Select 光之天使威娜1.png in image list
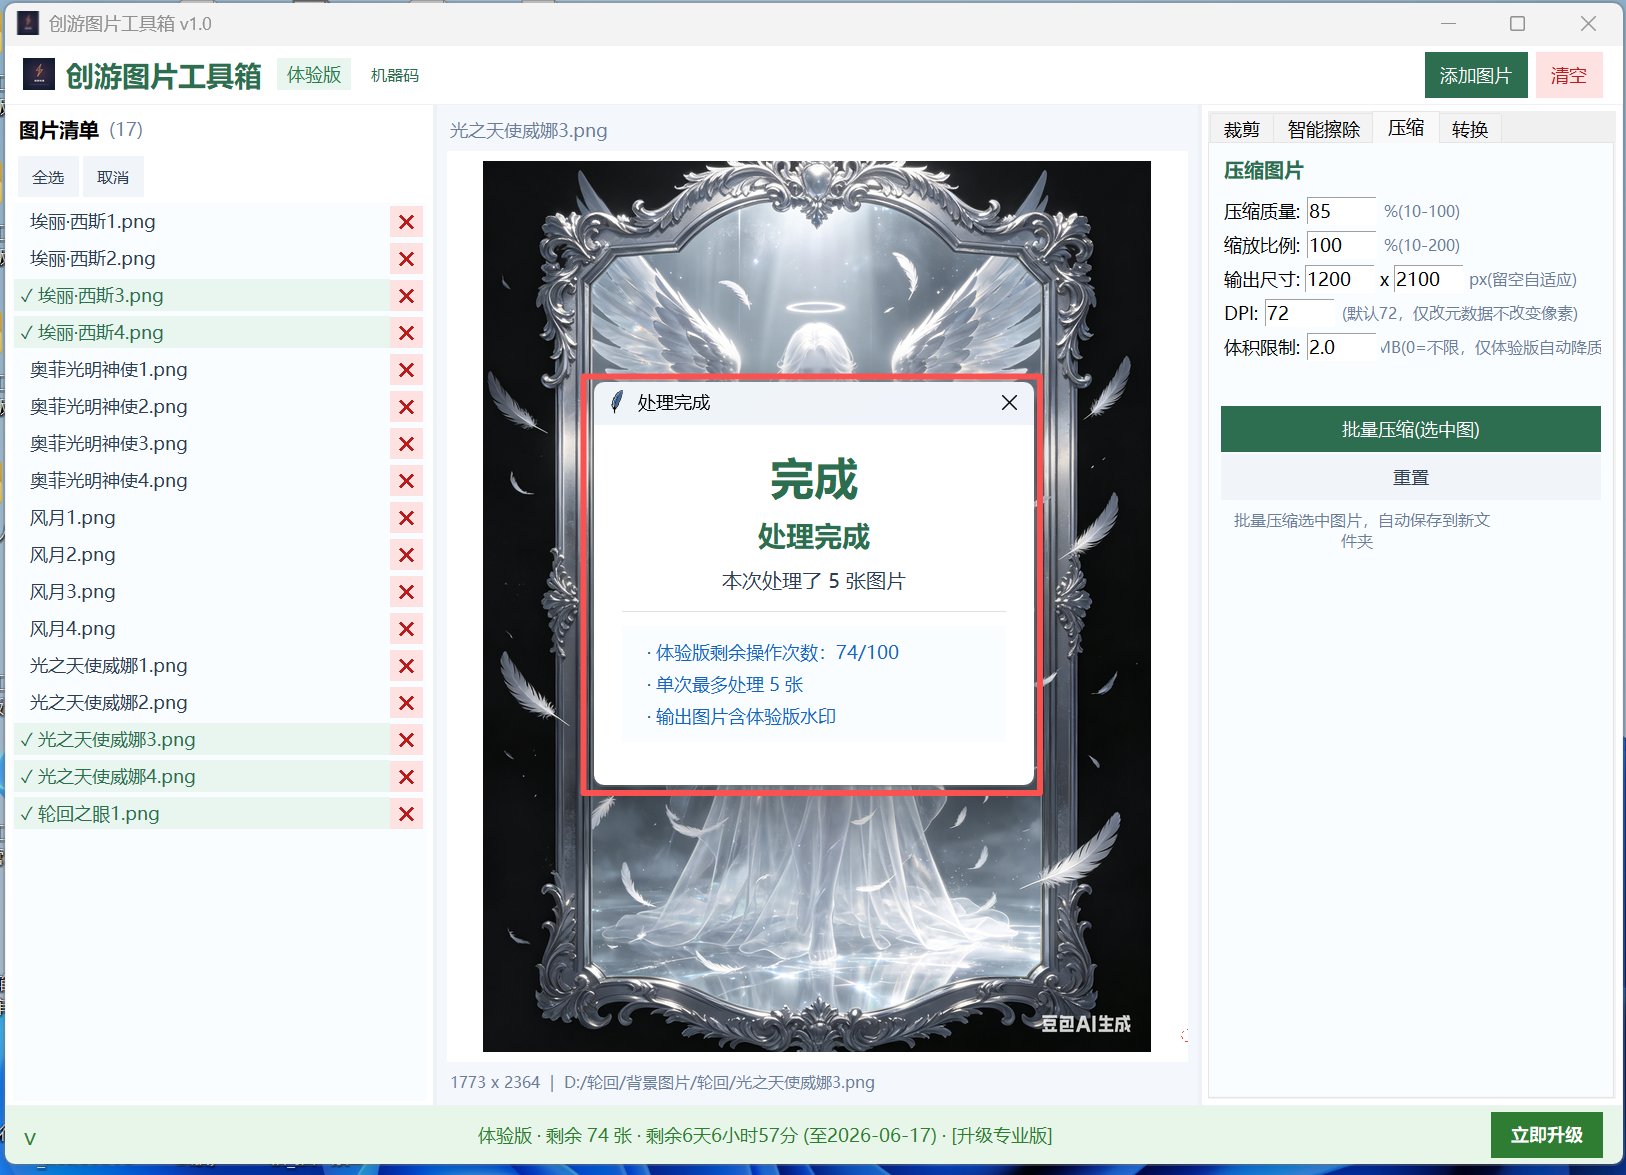This screenshot has height=1175, width=1626. (202, 666)
